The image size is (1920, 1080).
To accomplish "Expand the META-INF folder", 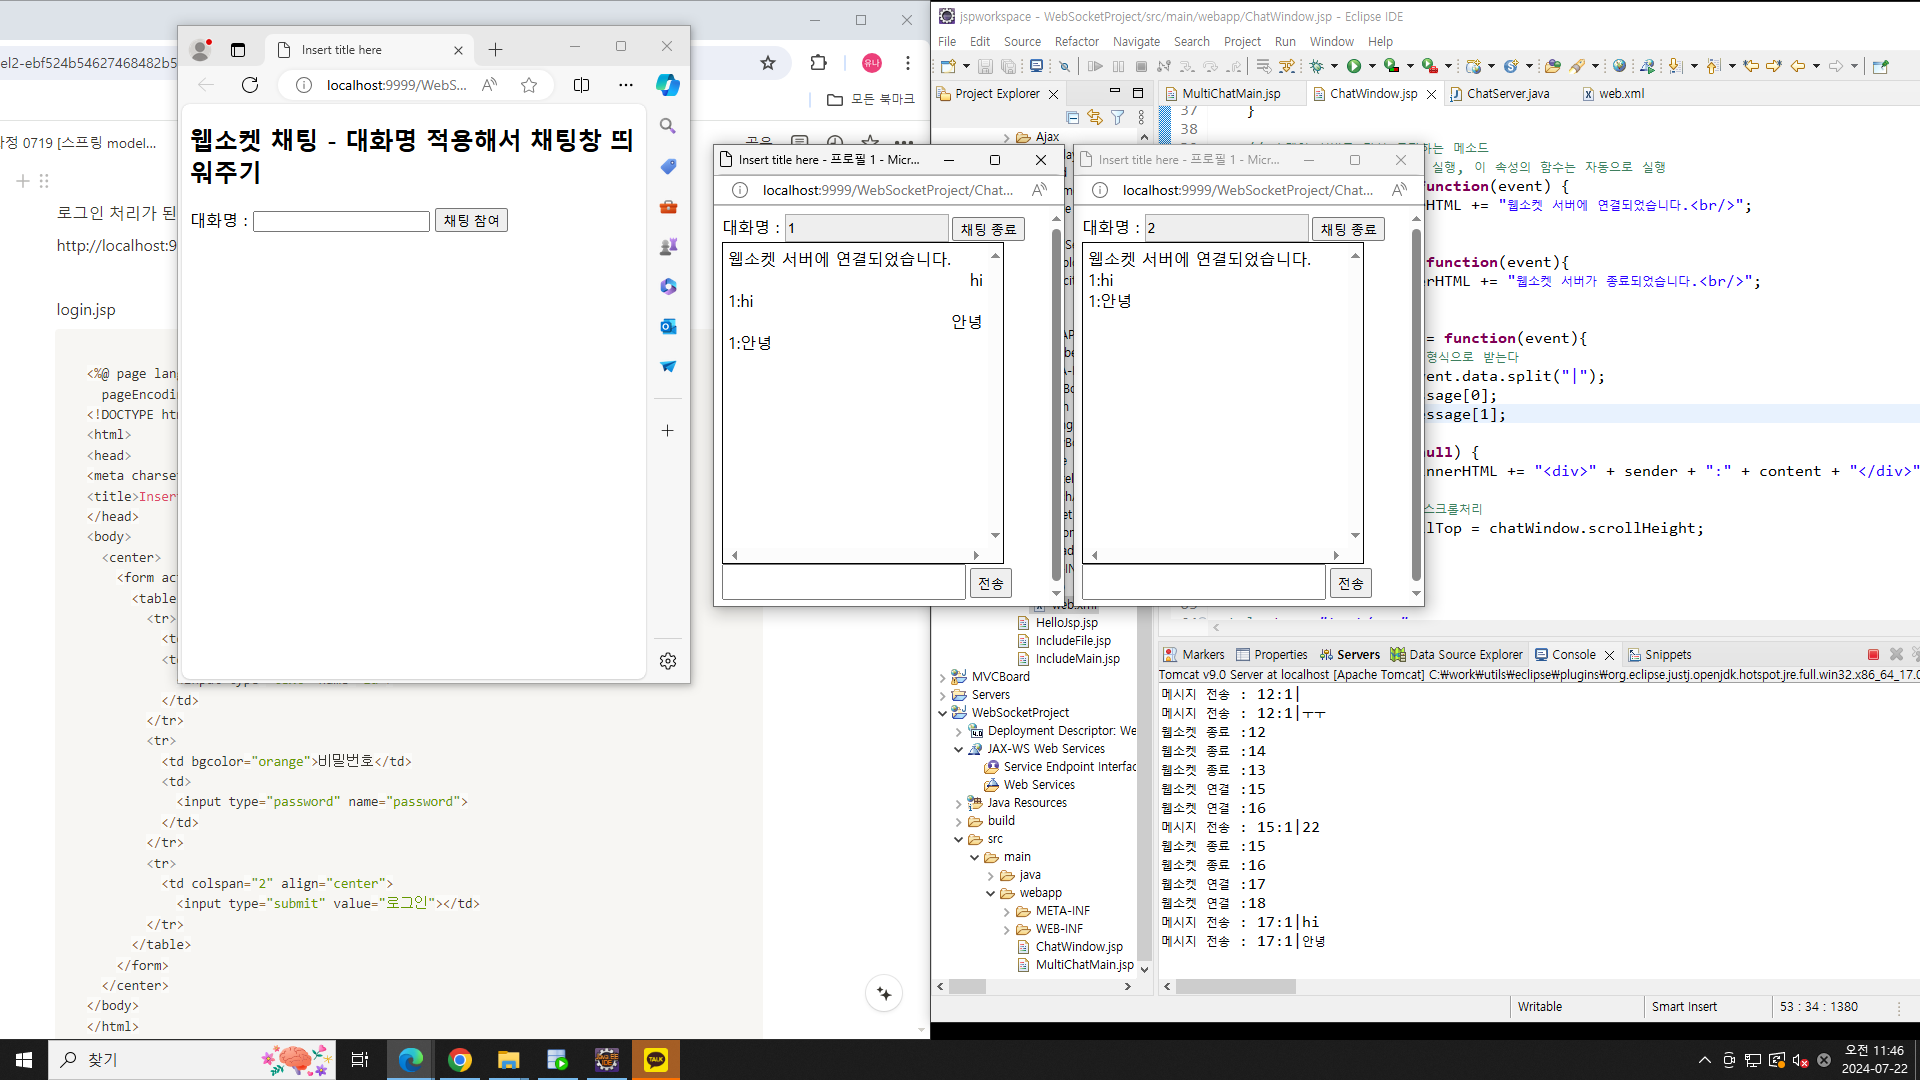I will click(x=1007, y=911).
